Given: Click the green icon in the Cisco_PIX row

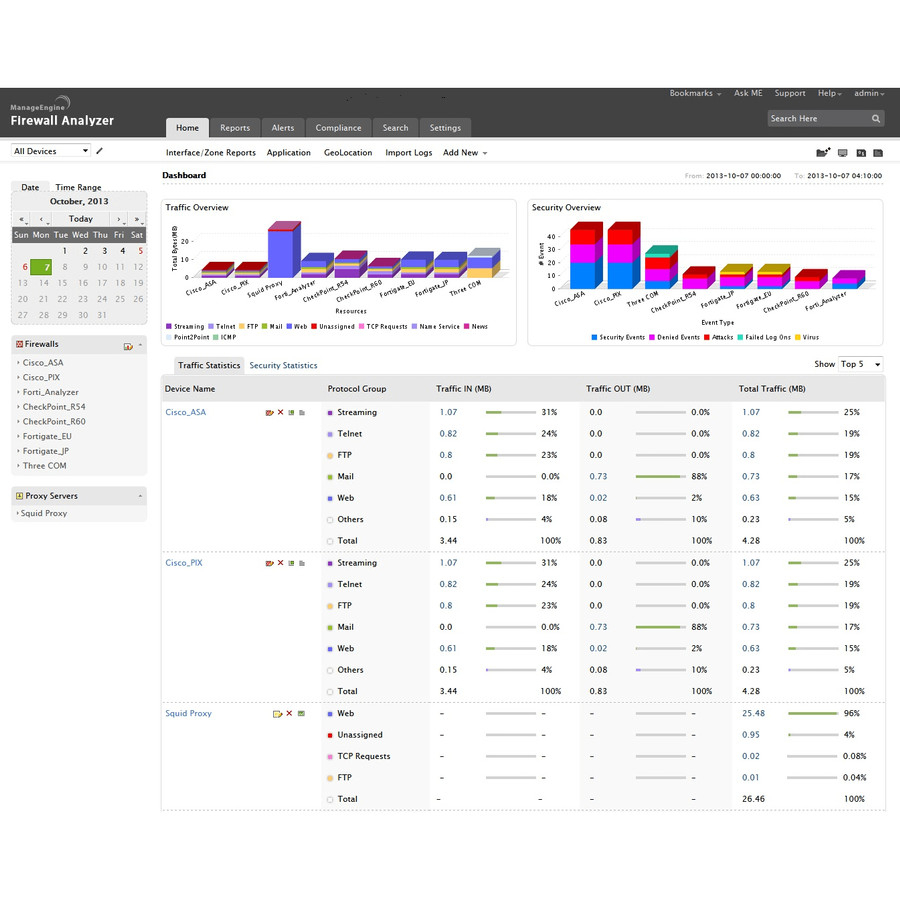Looking at the screenshot, I should point(292,563).
